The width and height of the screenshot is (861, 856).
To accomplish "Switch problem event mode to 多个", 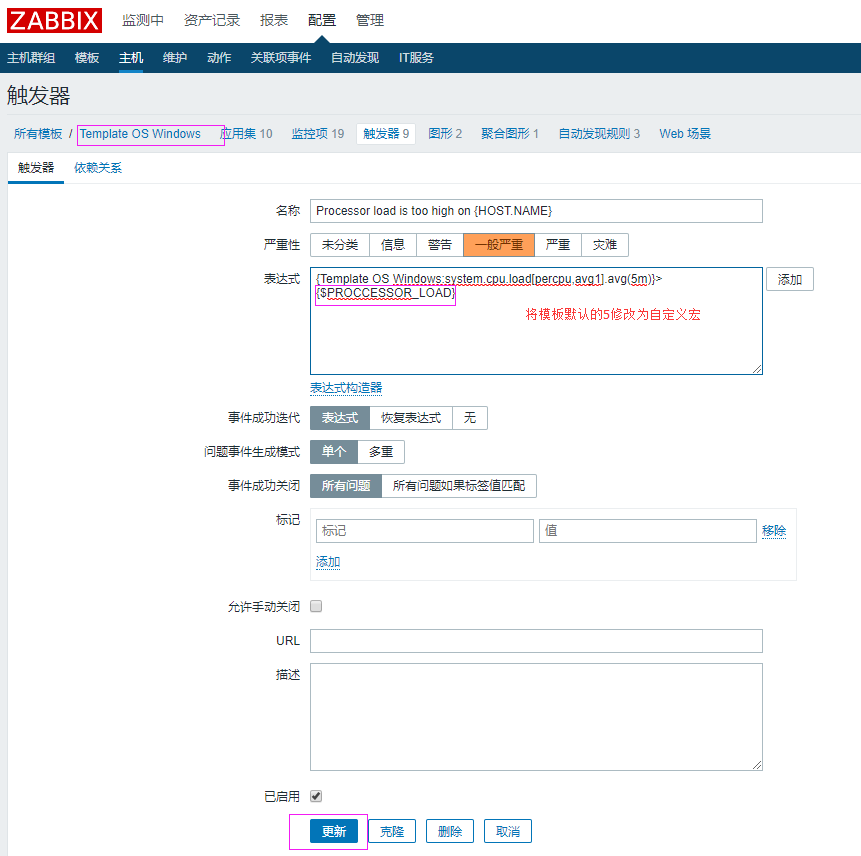I will [x=380, y=452].
